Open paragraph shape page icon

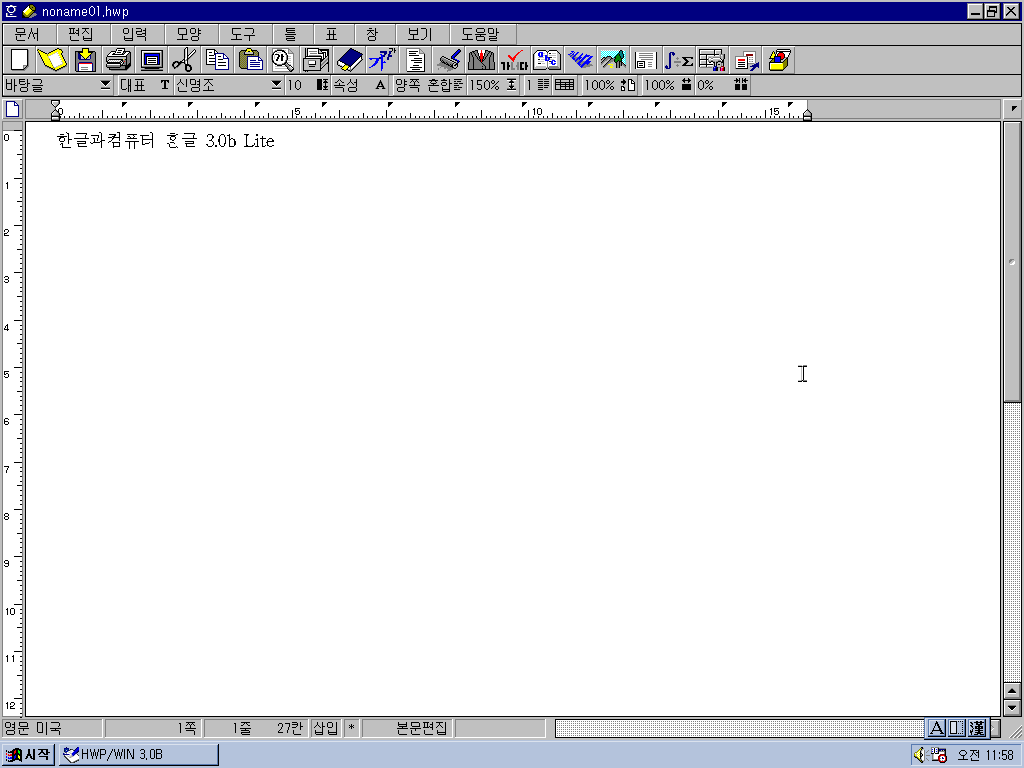(415, 60)
